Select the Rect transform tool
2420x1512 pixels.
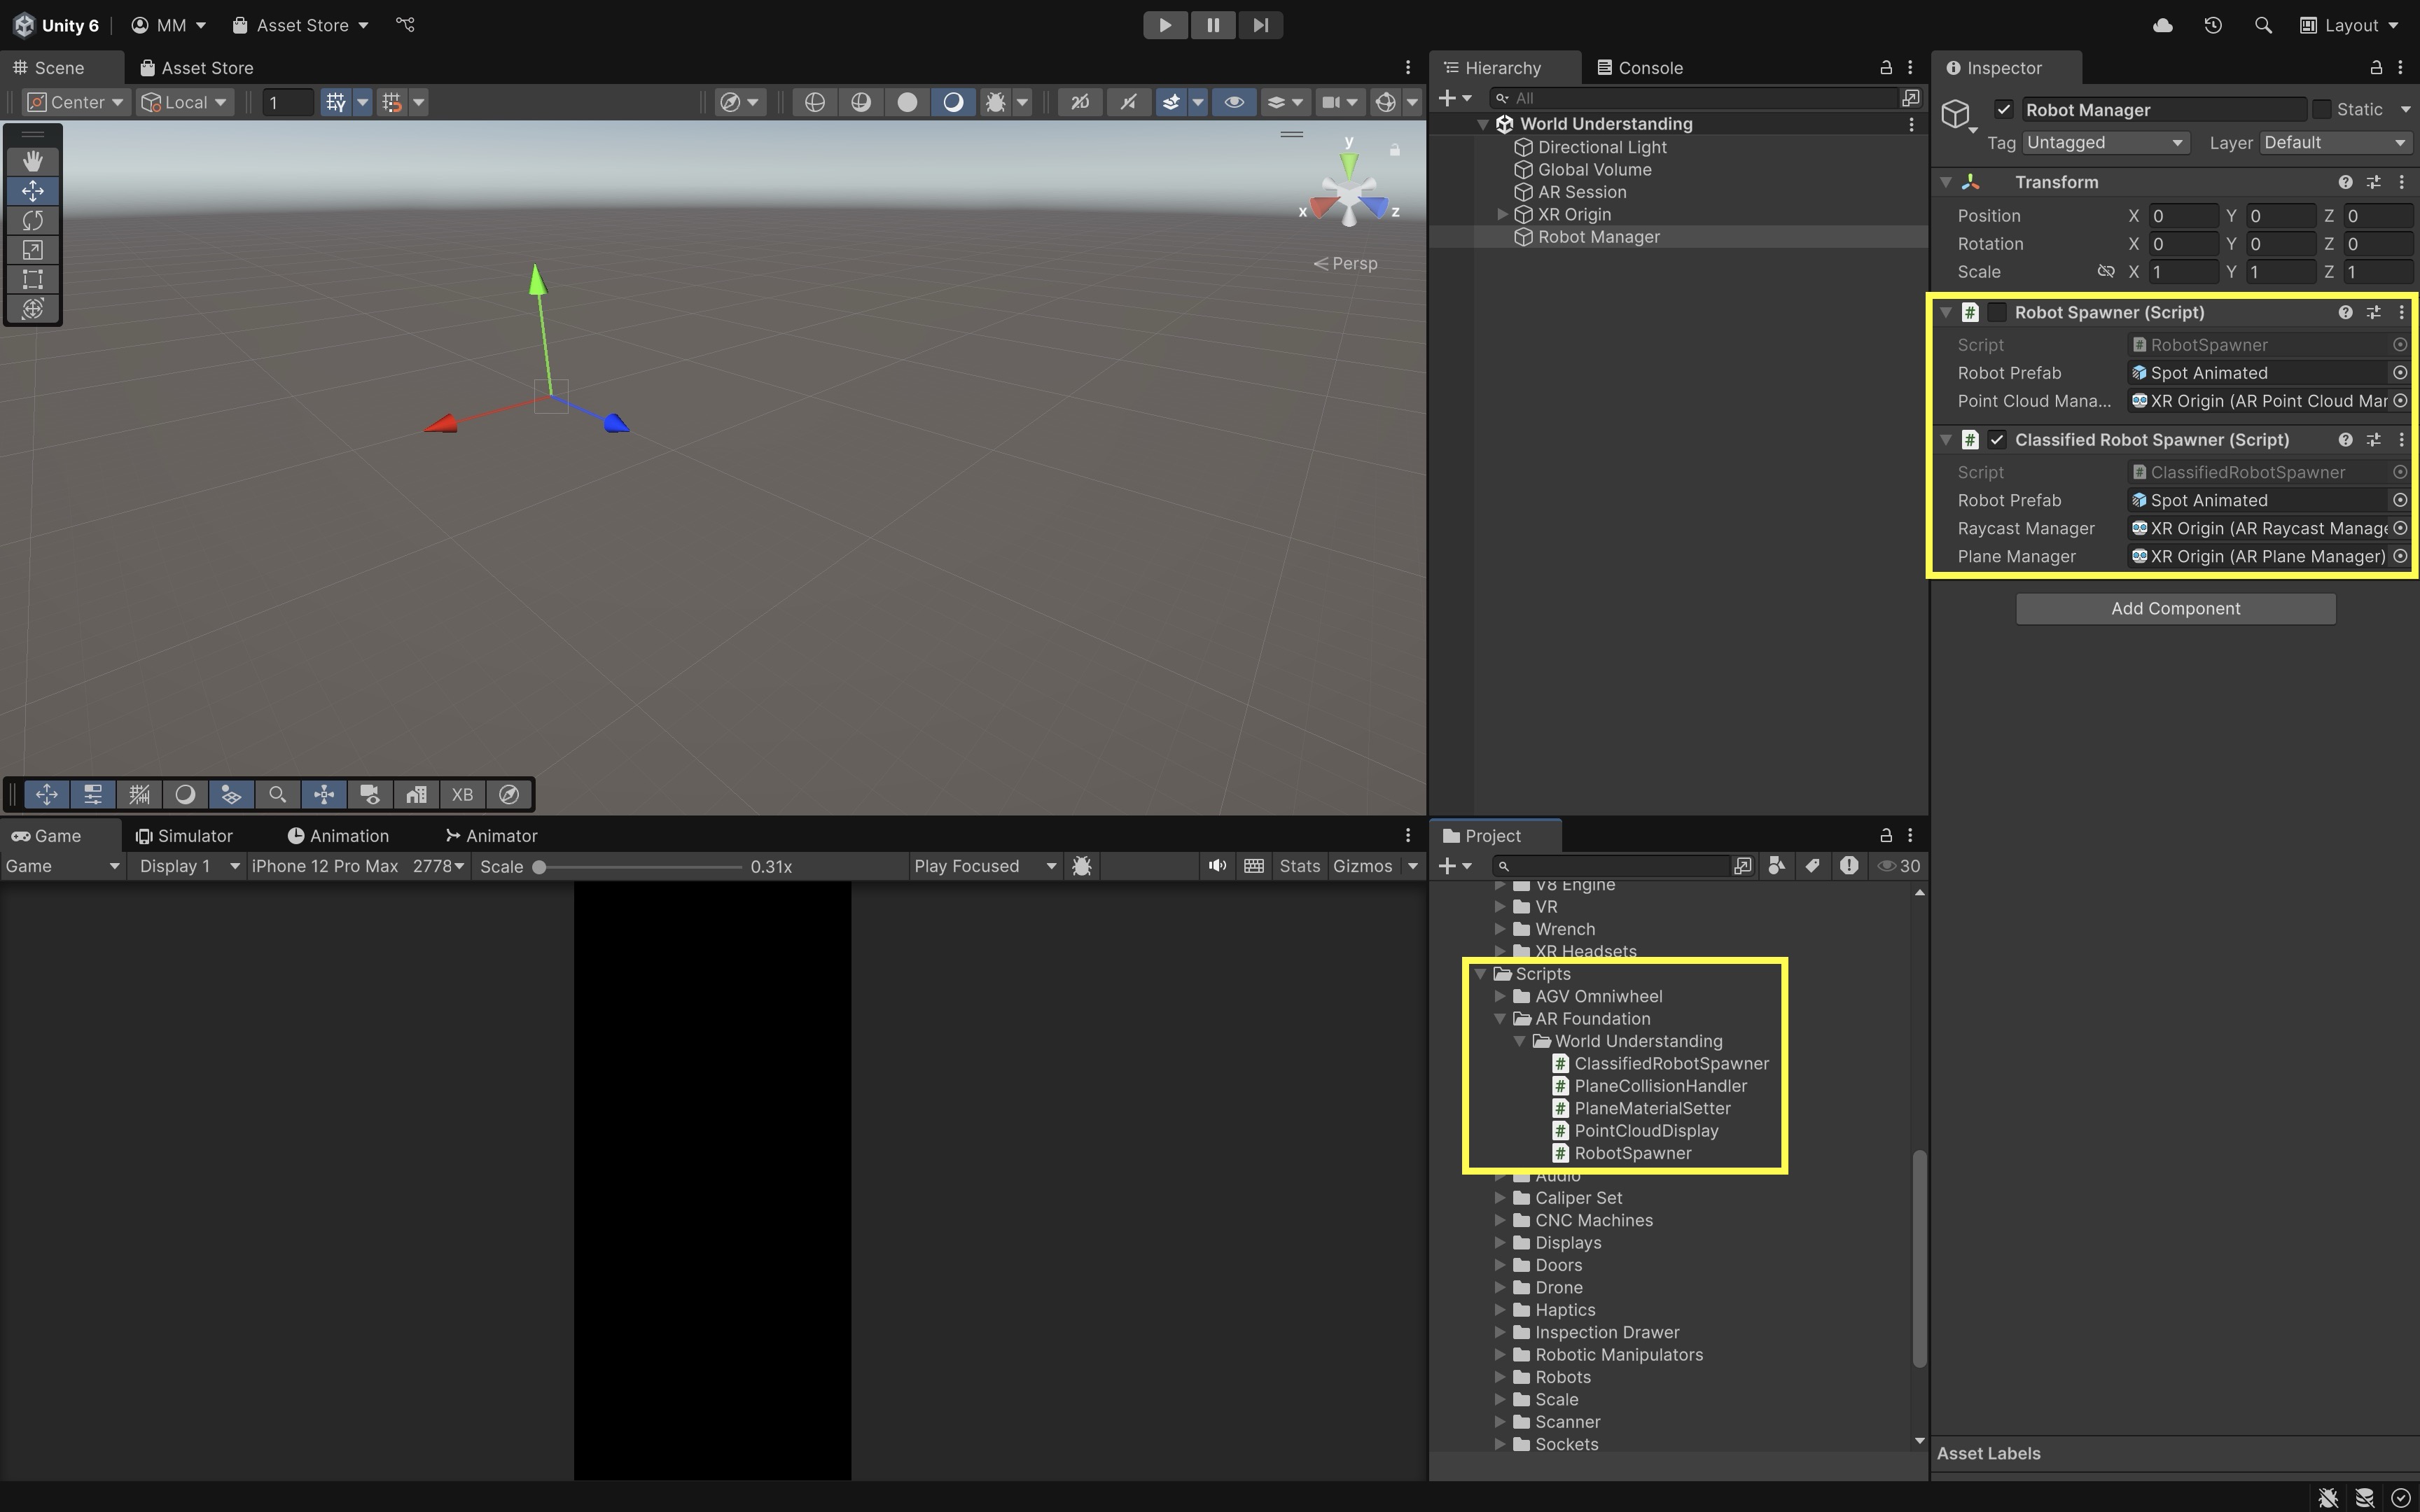pyautogui.click(x=33, y=279)
